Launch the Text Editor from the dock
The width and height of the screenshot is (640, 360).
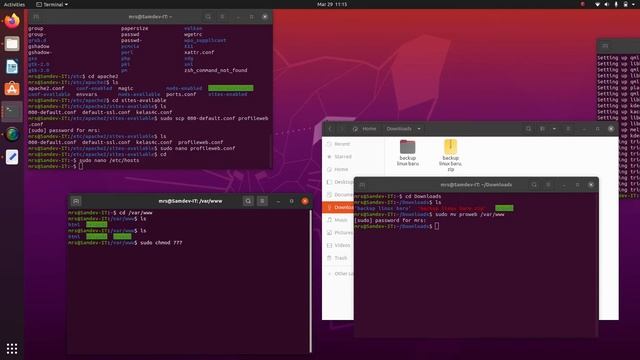12,157
